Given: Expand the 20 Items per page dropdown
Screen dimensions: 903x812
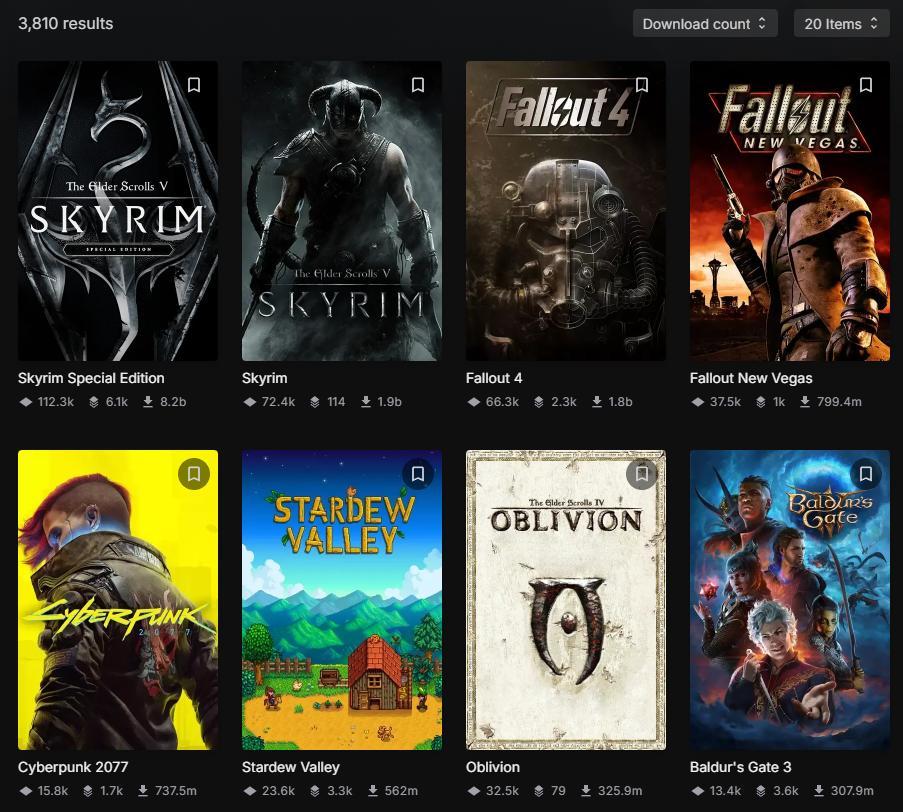Looking at the screenshot, I should [x=841, y=24].
